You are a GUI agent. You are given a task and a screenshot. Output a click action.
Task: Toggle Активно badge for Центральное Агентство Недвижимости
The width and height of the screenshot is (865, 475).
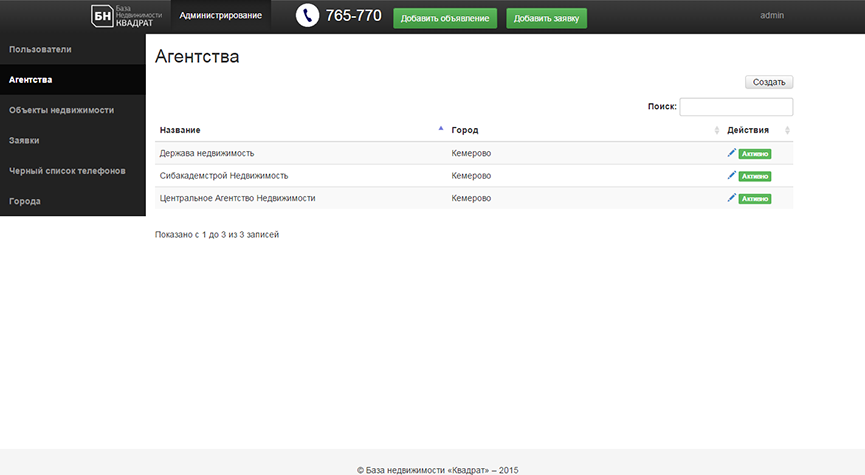(755, 199)
